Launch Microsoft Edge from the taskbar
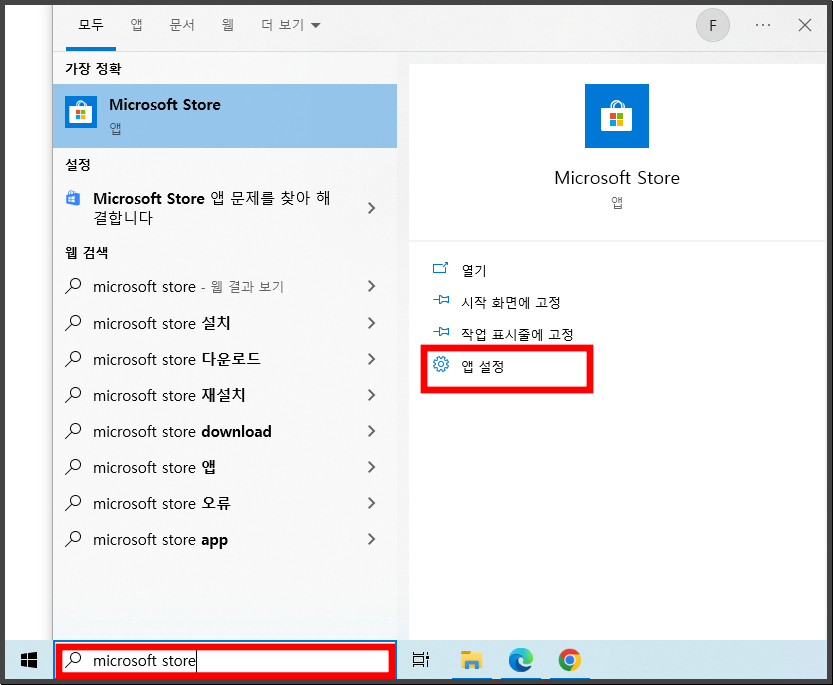The width and height of the screenshot is (833, 685). pos(521,660)
